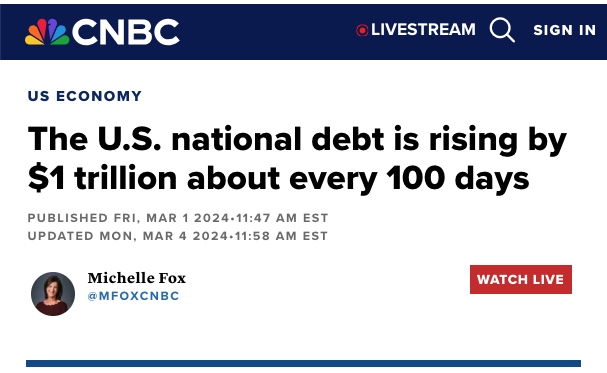The height and width of the screenshot is (373, 607).
Task: Click Michelle Fox's author photo
Action: 53,294
